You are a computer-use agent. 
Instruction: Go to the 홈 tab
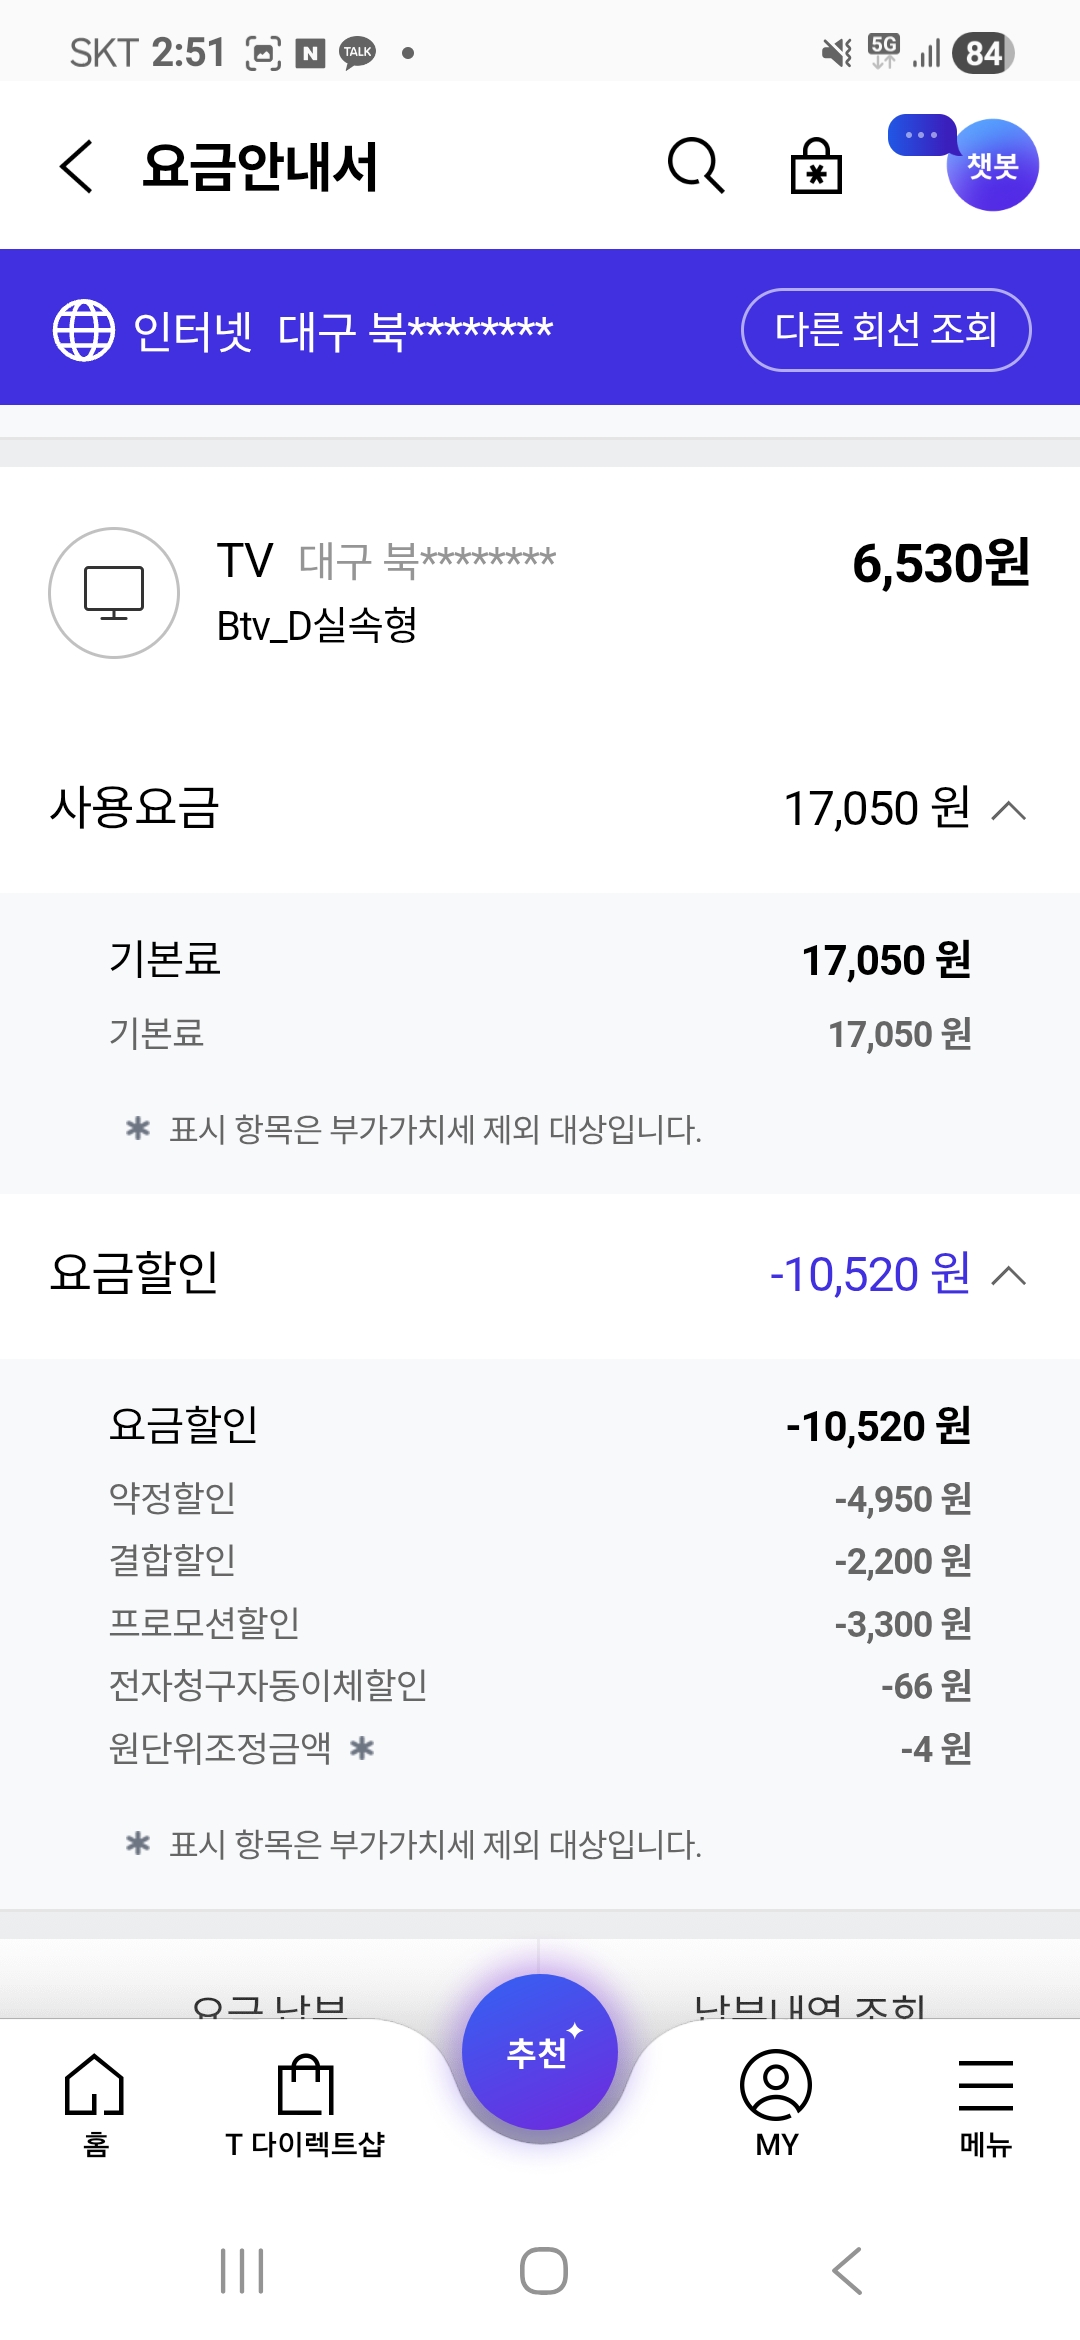[x=95, y=2100]
